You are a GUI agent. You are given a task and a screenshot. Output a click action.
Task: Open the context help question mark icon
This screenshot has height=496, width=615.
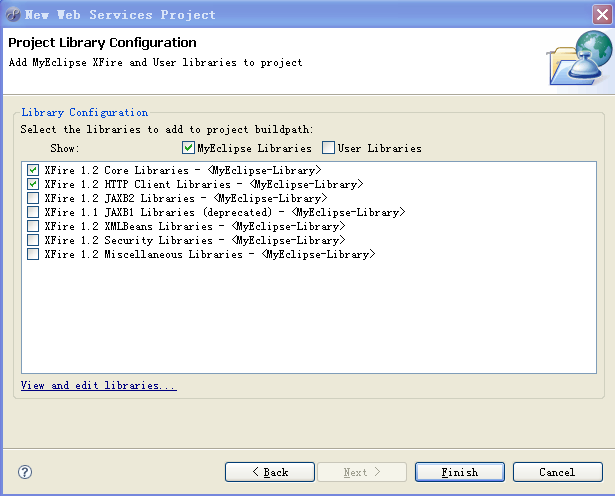point(25,472)
